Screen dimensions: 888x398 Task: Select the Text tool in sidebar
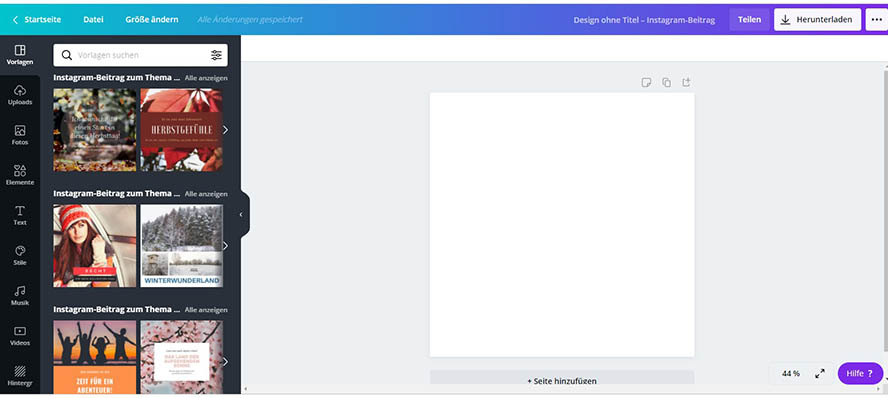20,216
